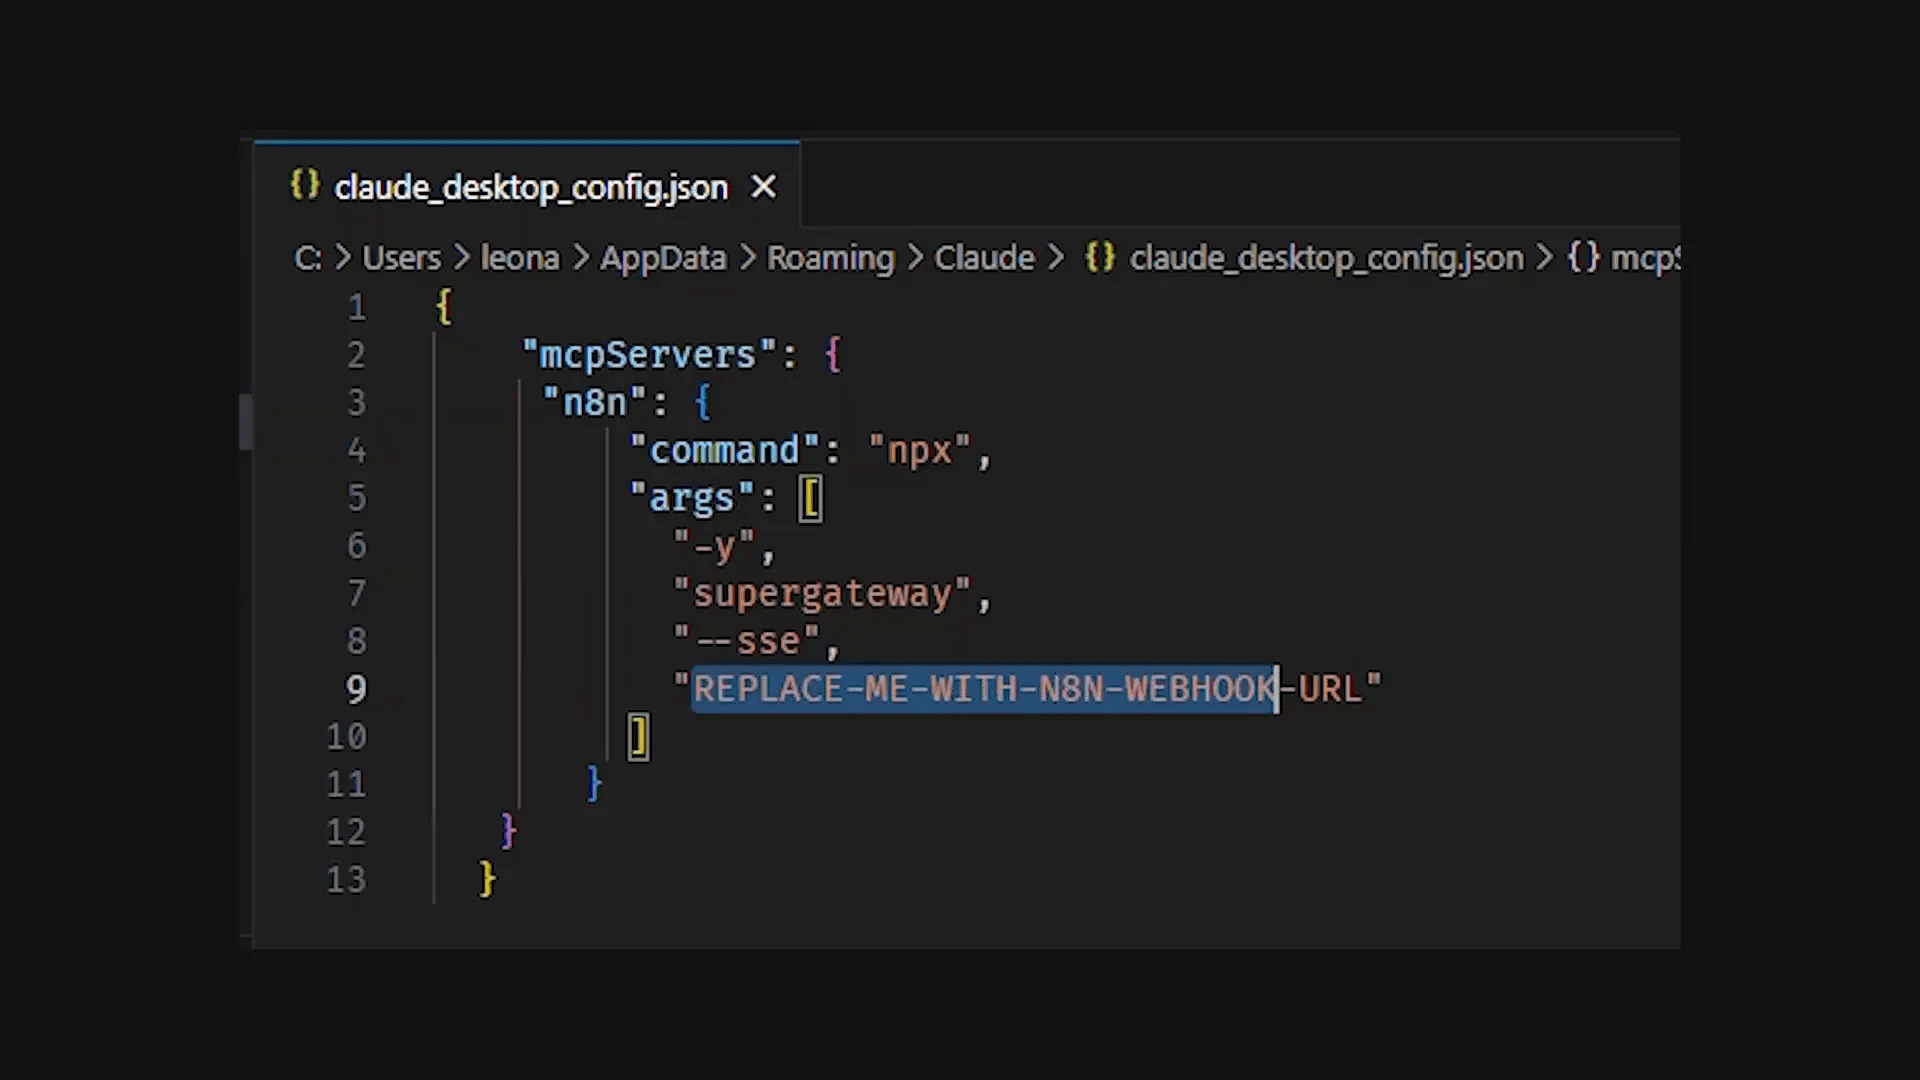Click the purple opening brace after "mcpServers"
Screen dimensions: 1920x1080
point(833,355)
